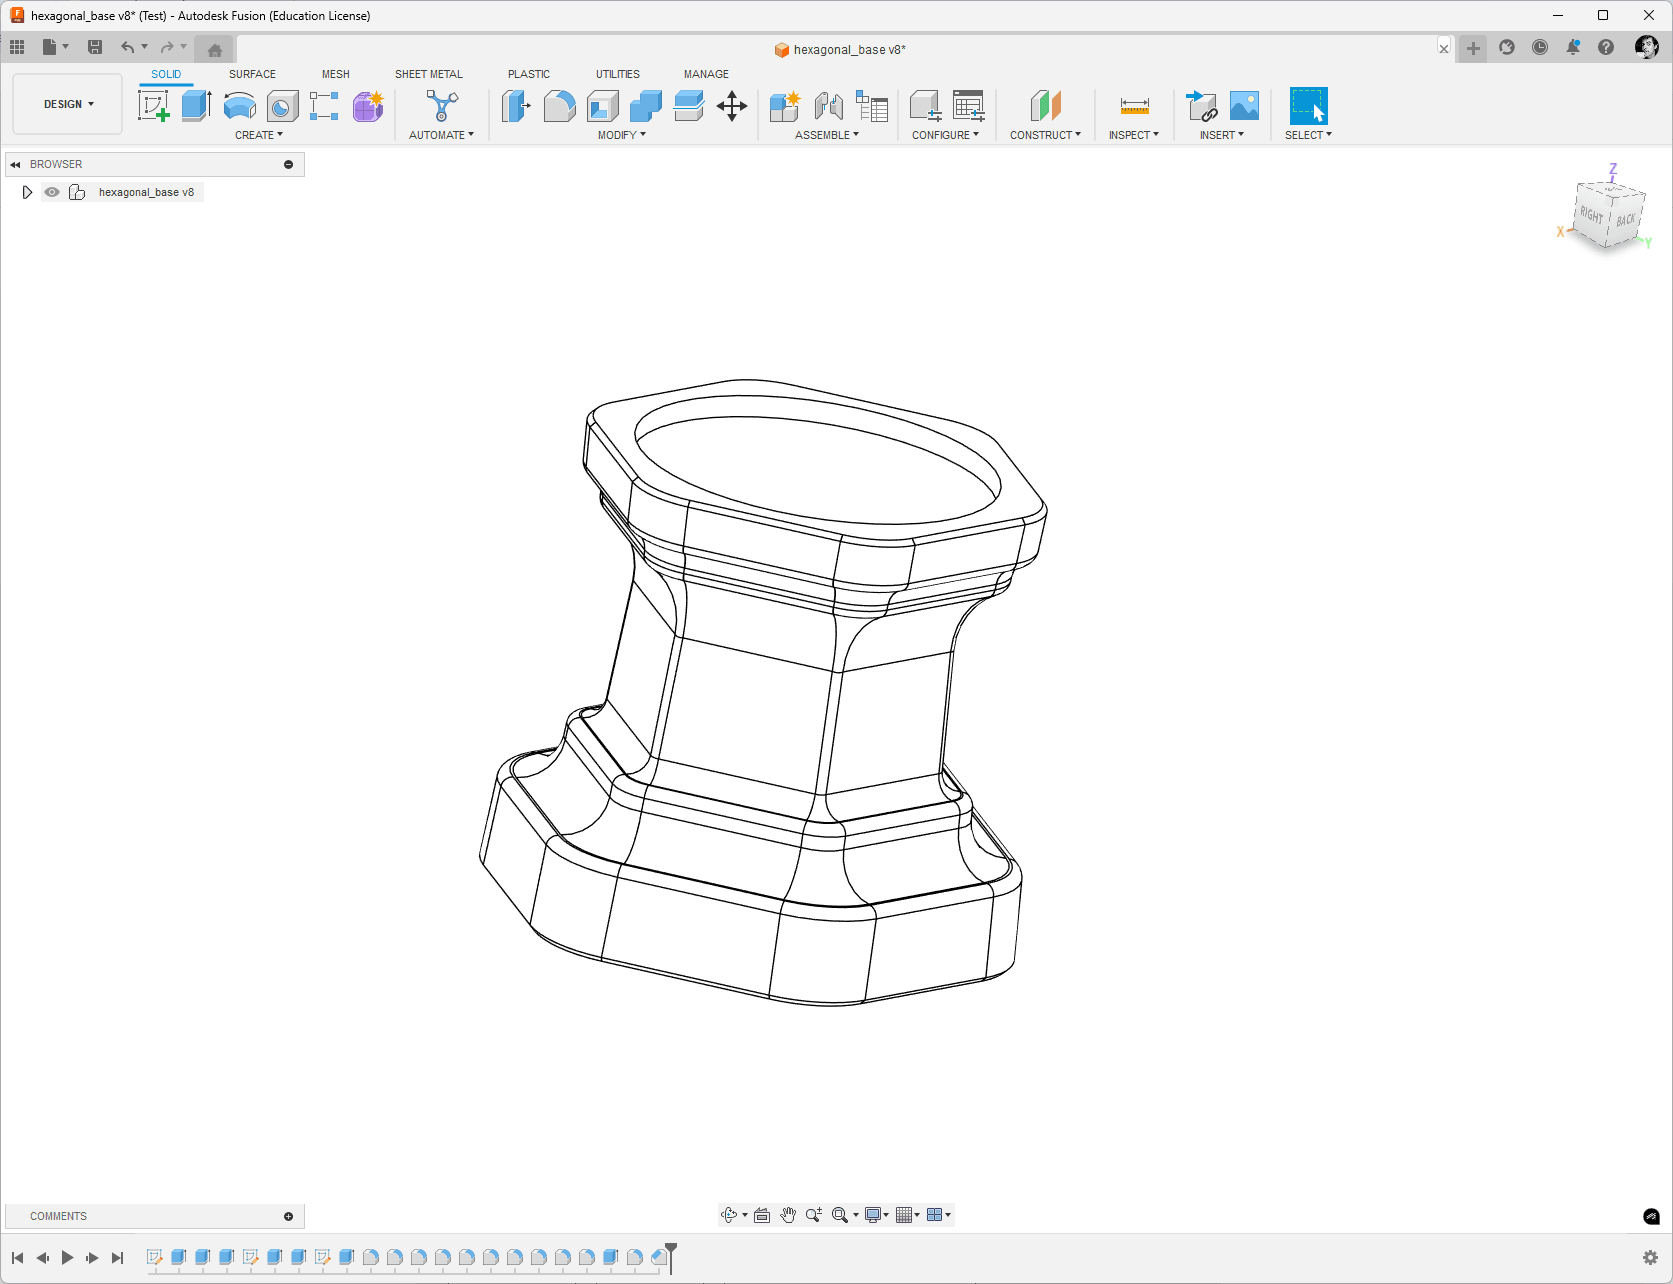Toggle visibility eye of hexagonal_base v8
Viewport: 1673px width, 1284px height.
point(52,192)
